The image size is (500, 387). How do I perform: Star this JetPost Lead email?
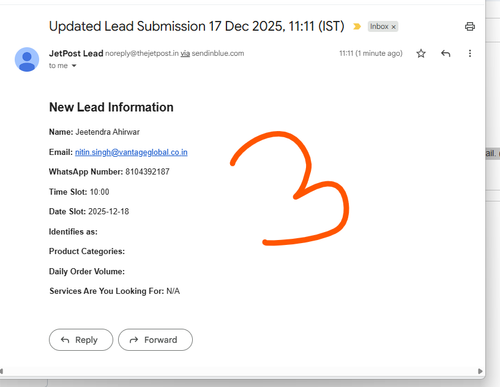(x=421, y=53)
